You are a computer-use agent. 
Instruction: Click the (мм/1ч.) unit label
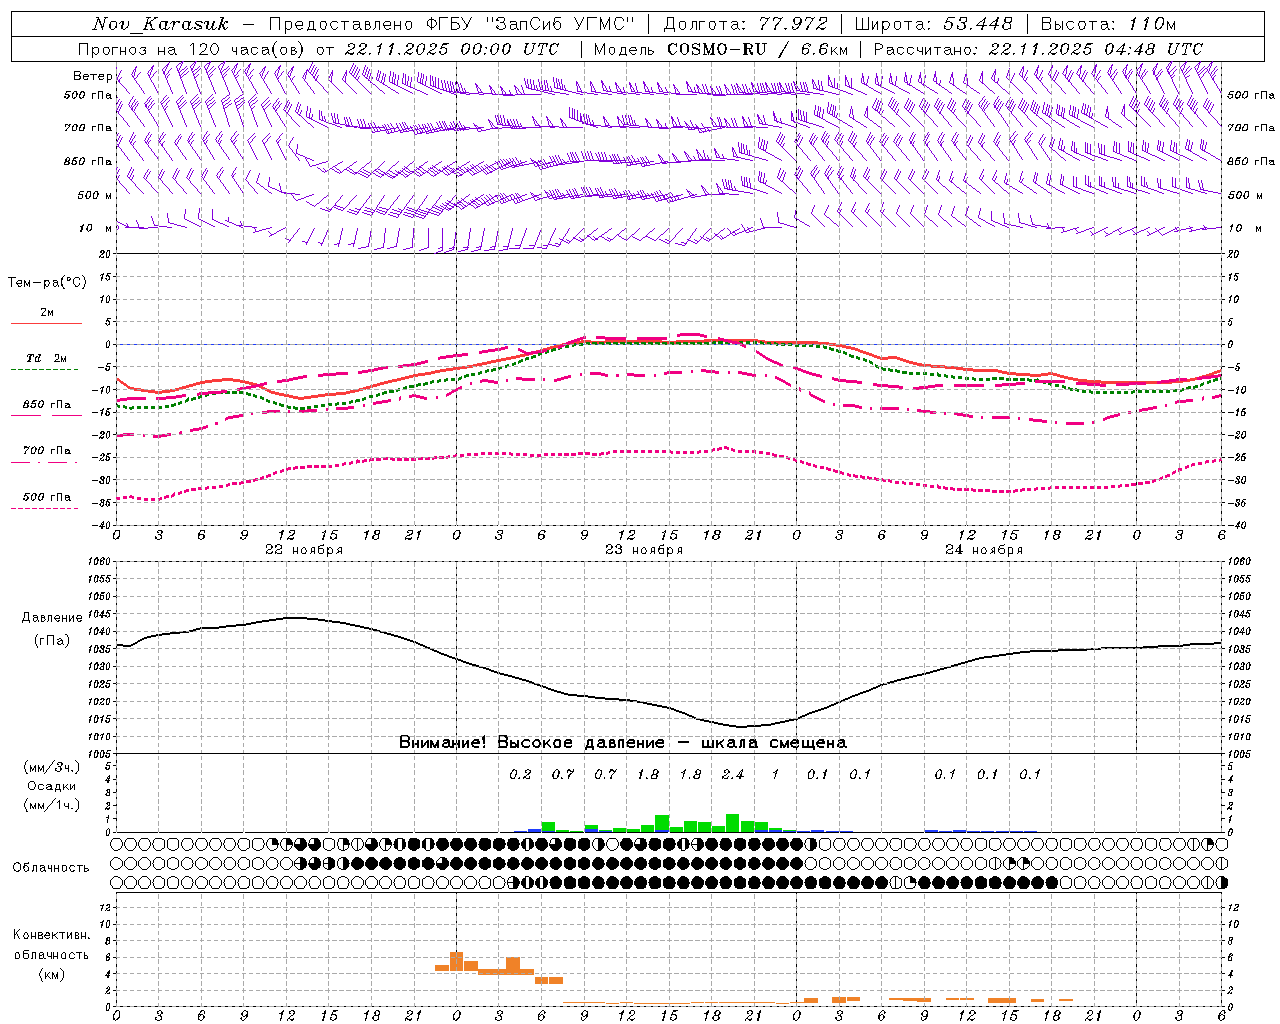52,805
